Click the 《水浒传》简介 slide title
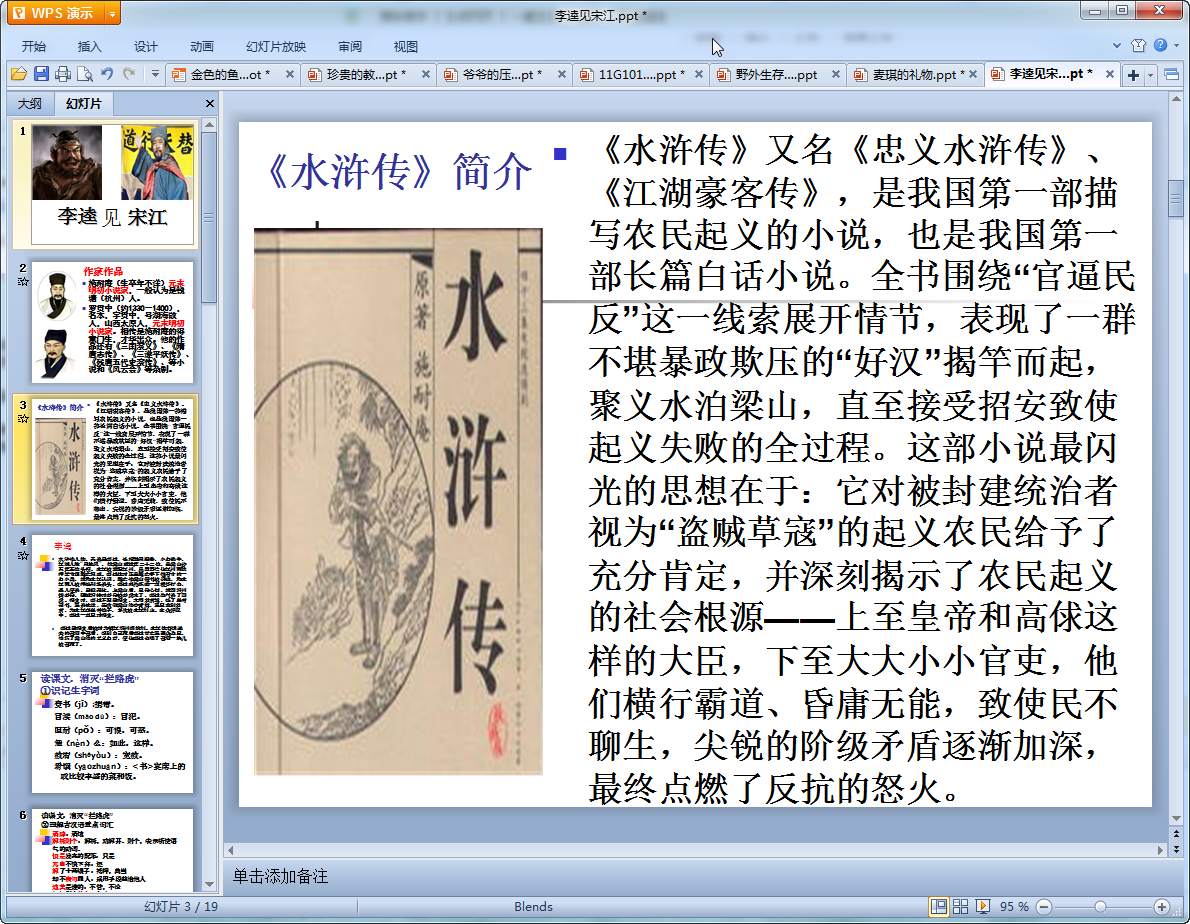 (399, 171)
